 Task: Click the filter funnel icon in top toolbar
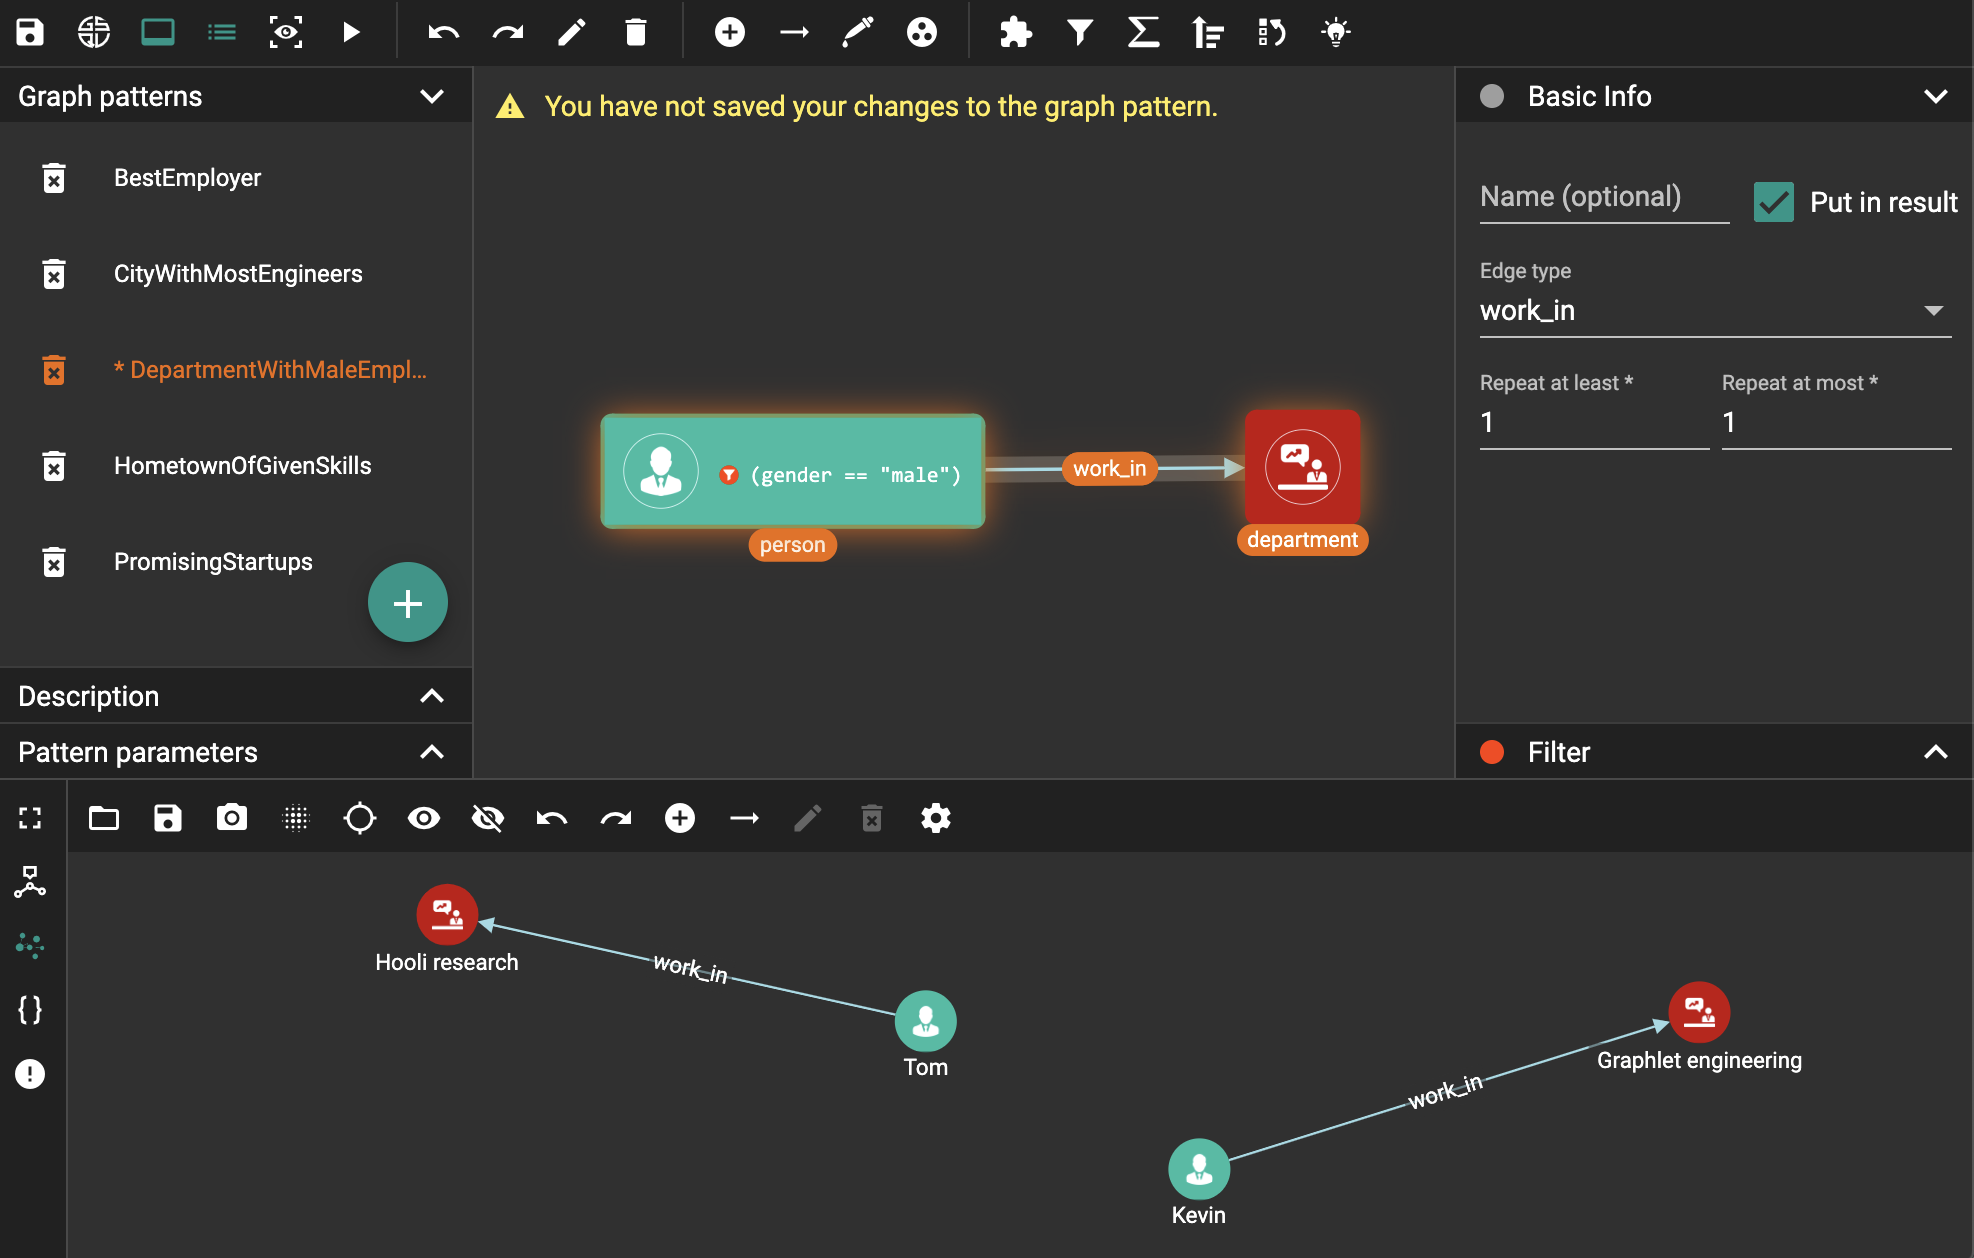point(1079,32)
